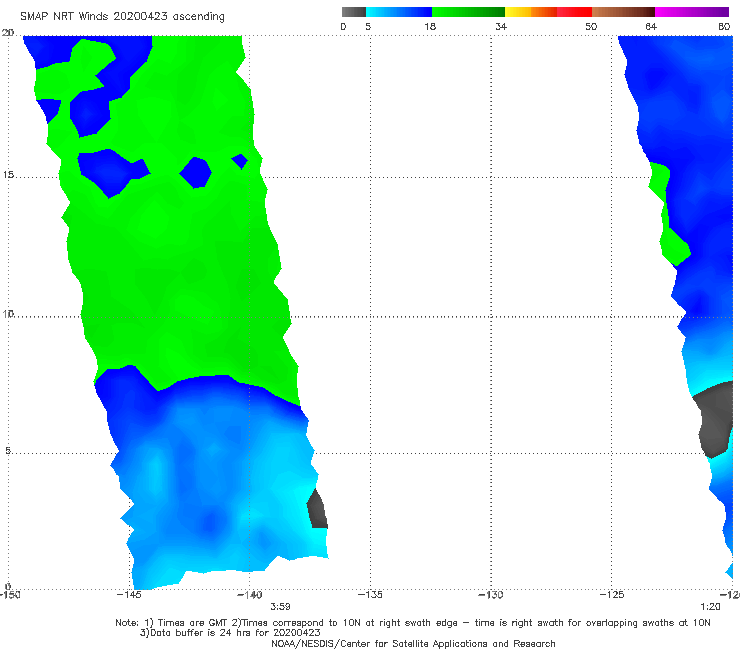Click colorbar label '34'

click(501, 26)
